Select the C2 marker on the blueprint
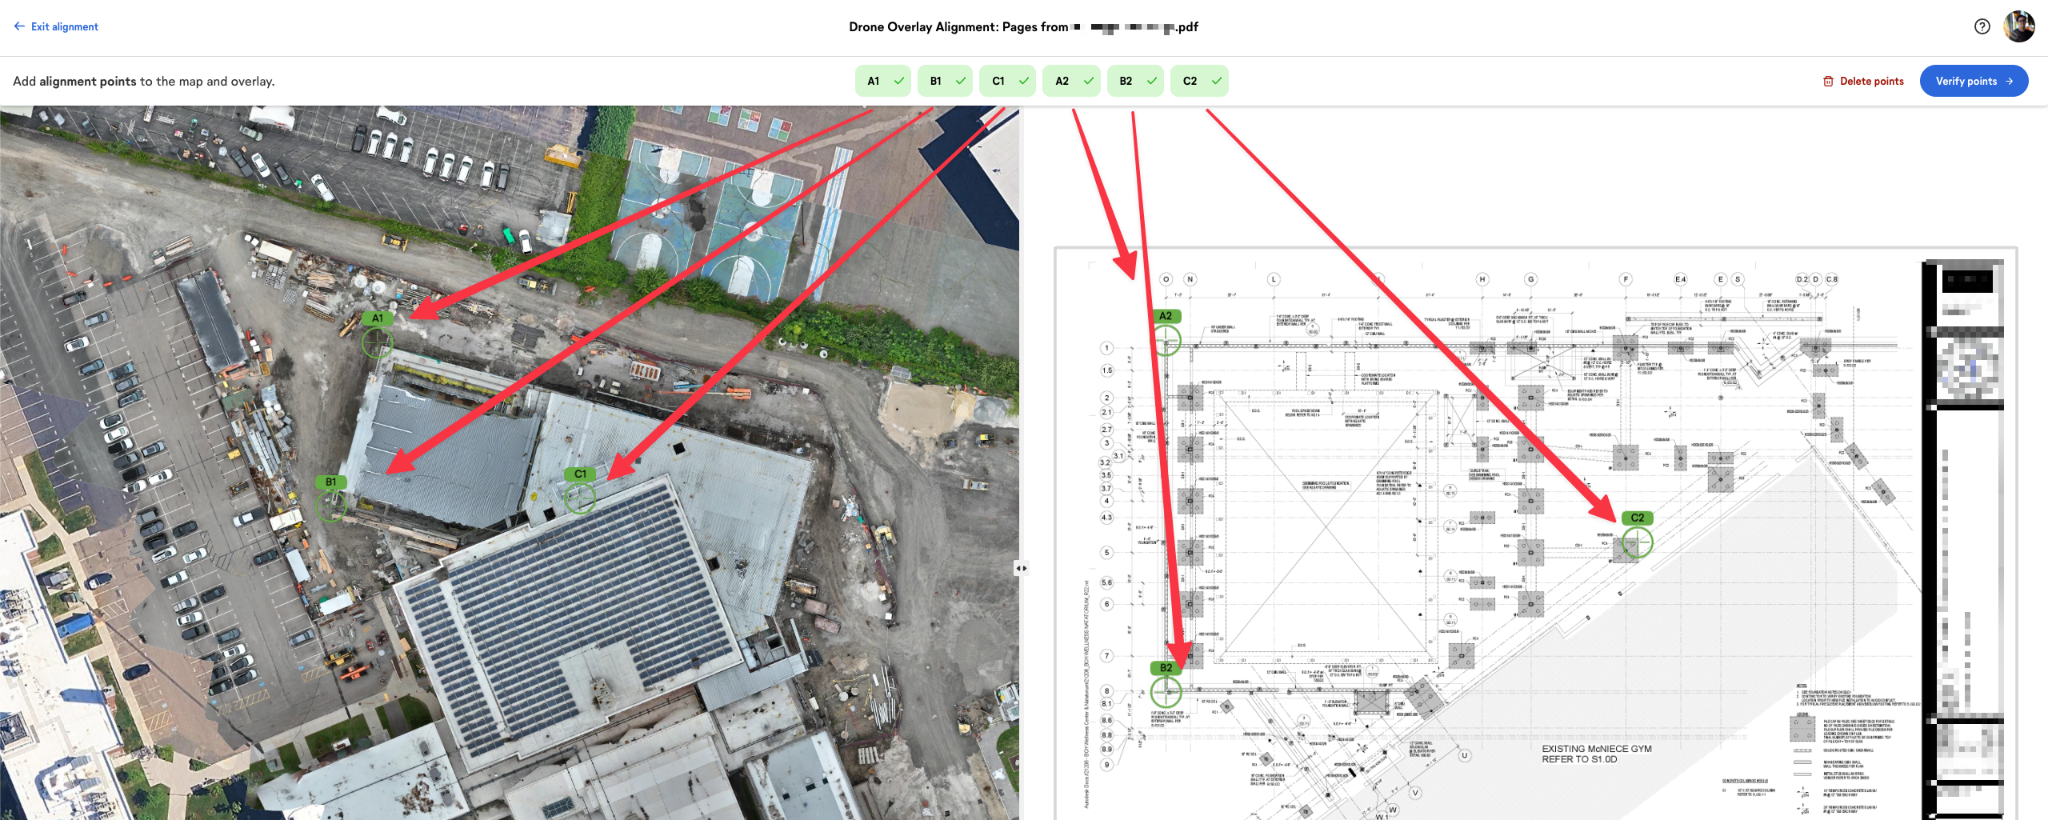Viewport: 2048px width, 820px height. pos(1637,542)
